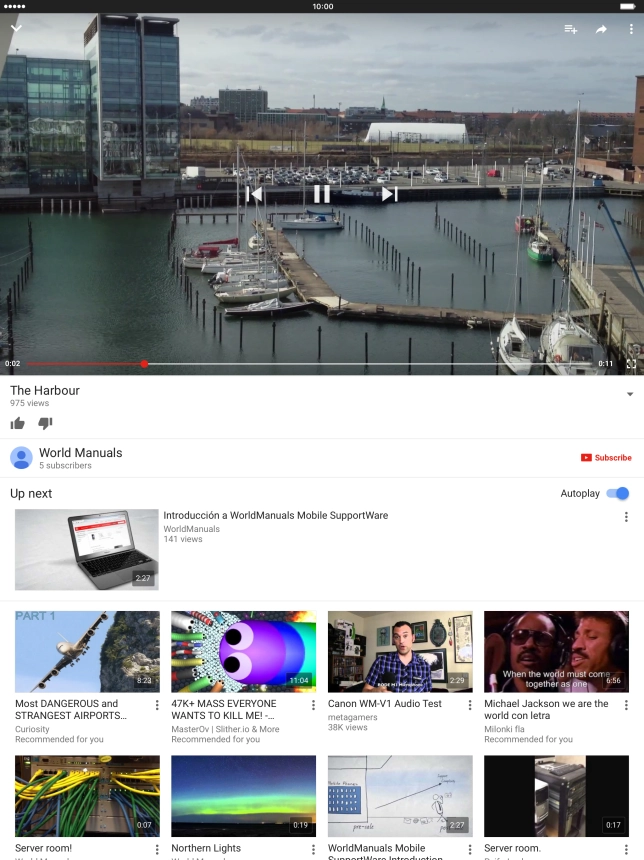Share the video with arrow icon
Viewport: 644px width, 860px height.
(x=601, y=29)
